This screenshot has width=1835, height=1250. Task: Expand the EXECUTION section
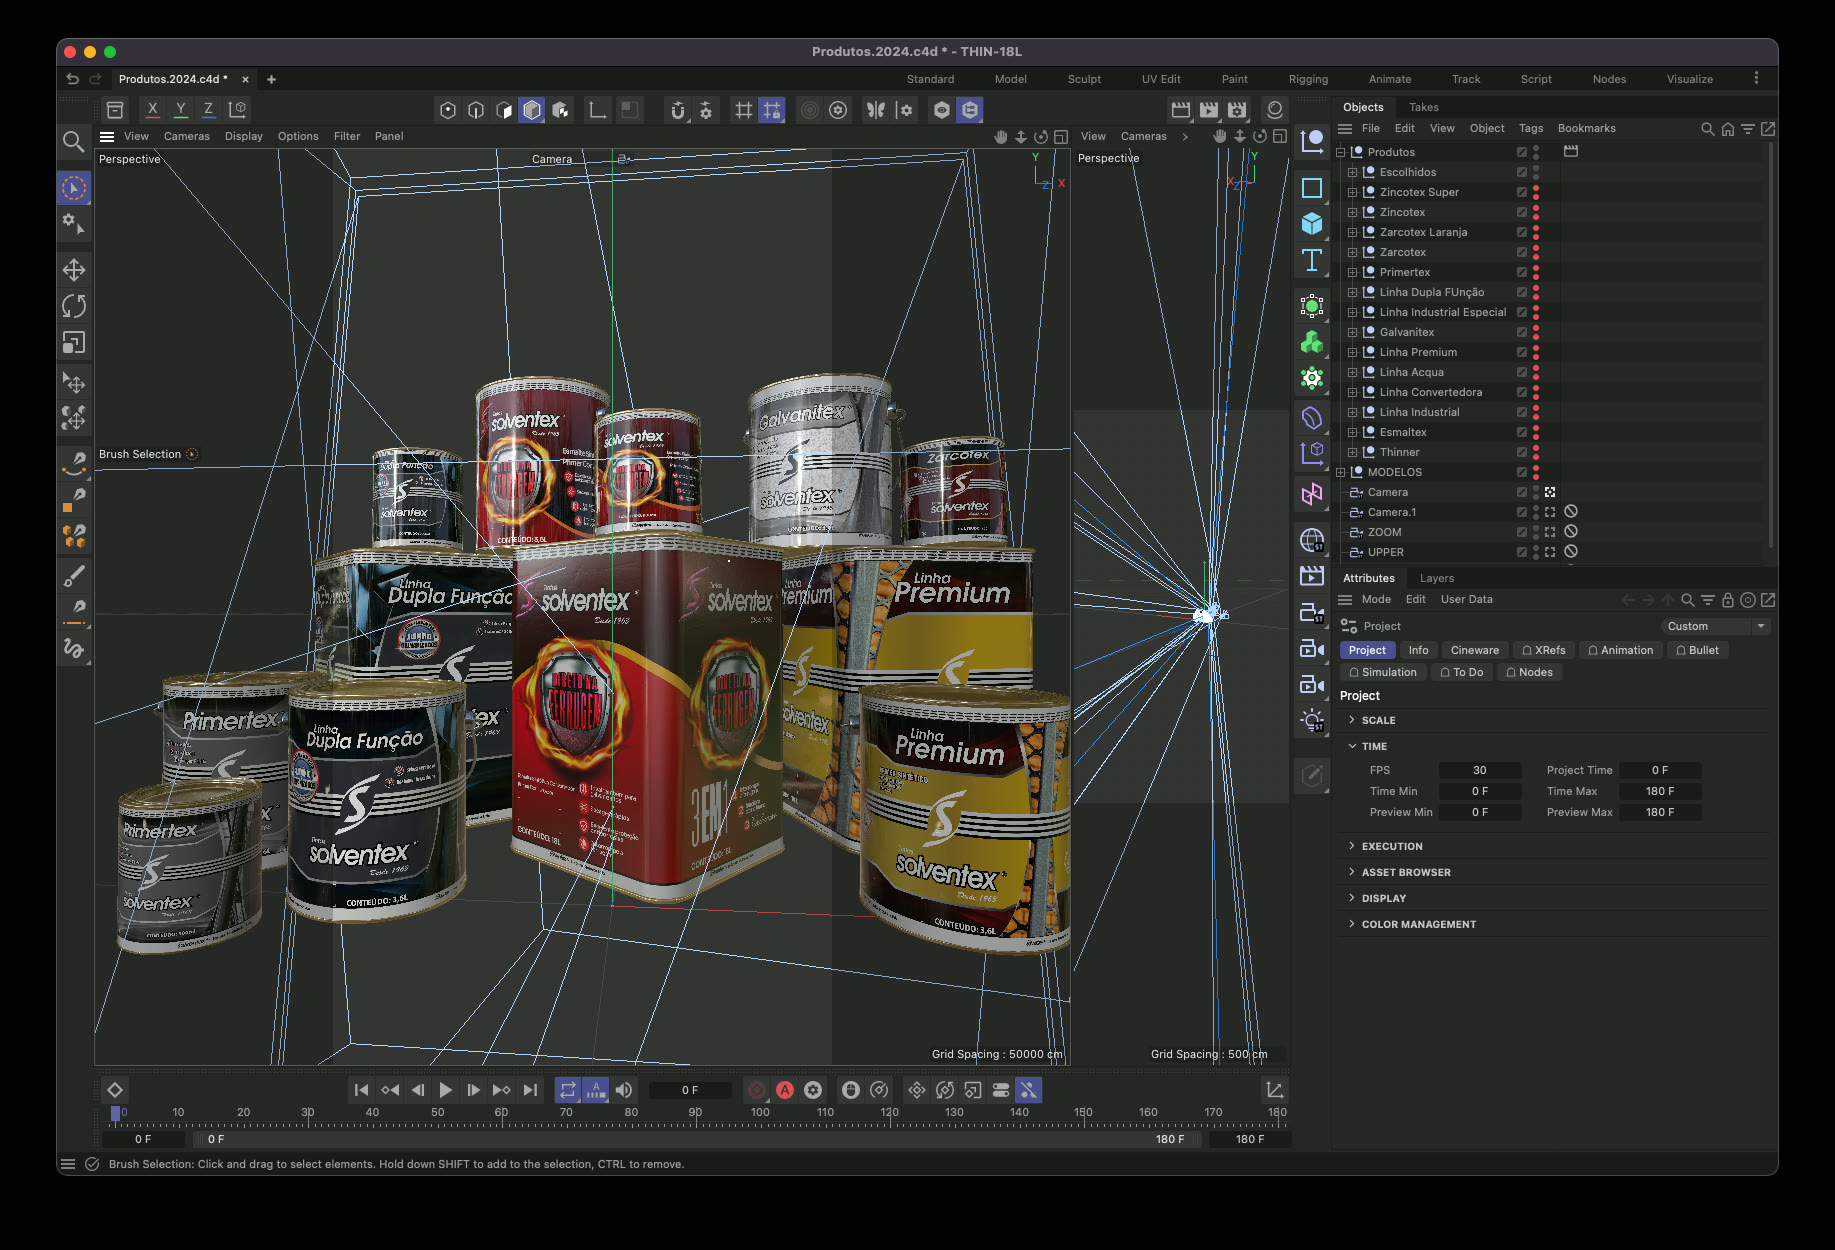tap(1352, 846)
